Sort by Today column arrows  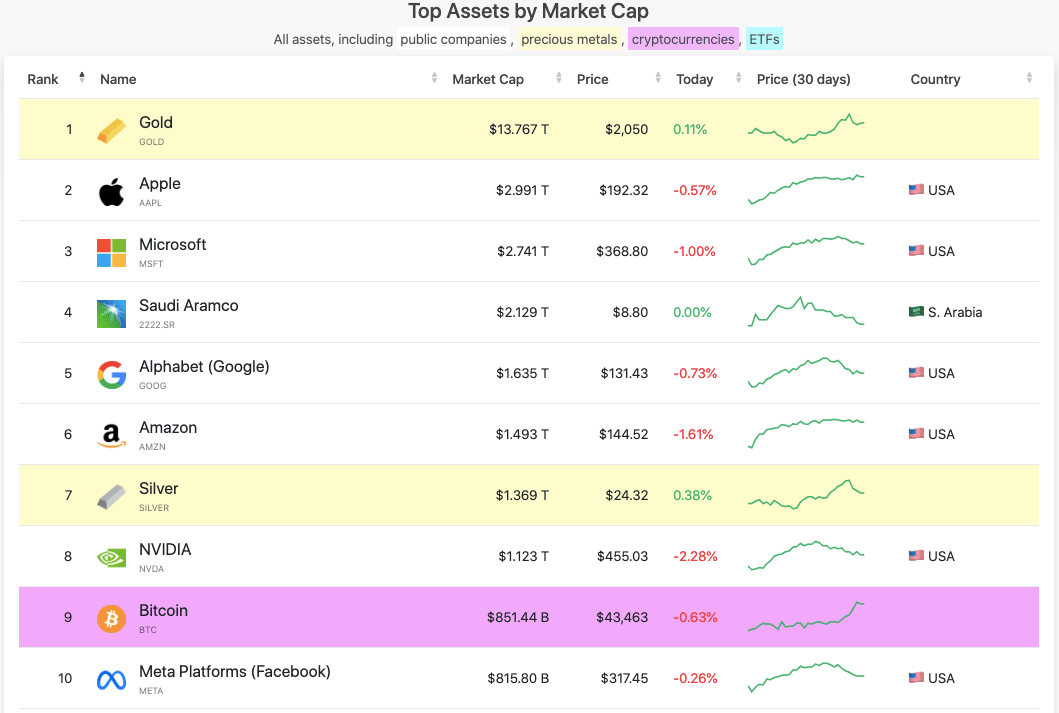click(x=738, y=78)
